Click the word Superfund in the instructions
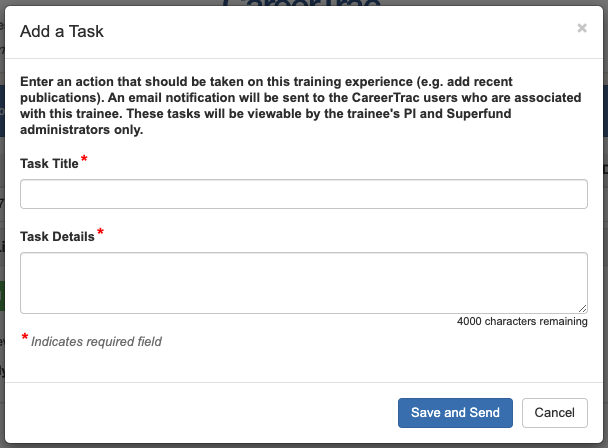This screenshot has height=448, width=608. (x=479, y=113)
